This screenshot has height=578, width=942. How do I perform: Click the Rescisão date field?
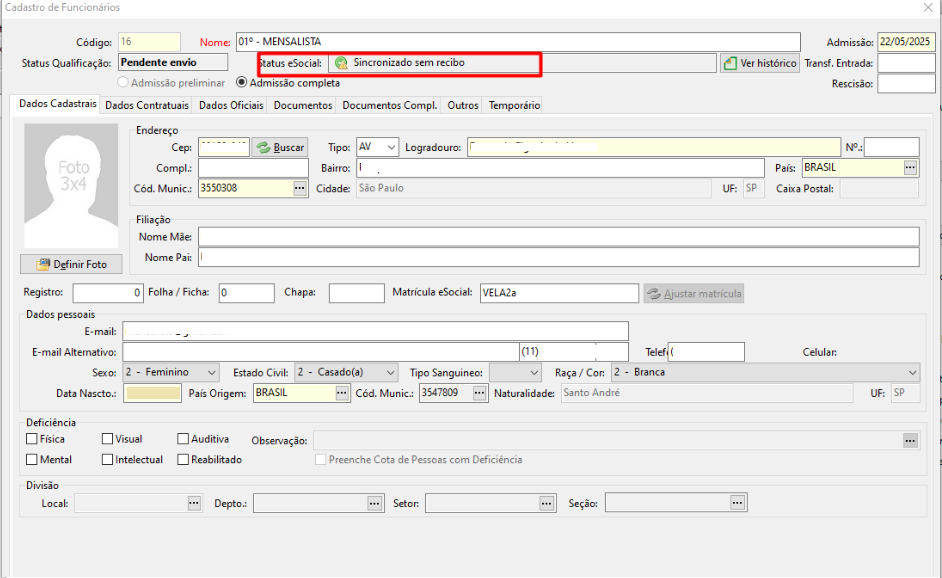coord(906,84)
